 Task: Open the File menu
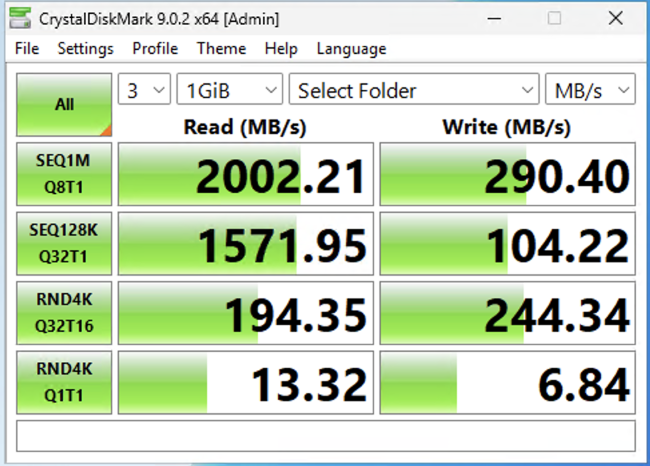27,49
